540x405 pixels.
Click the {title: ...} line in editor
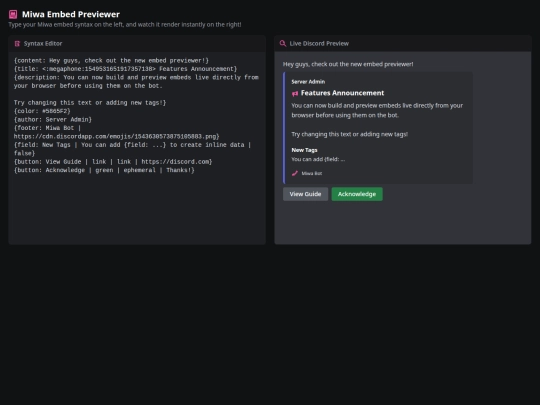tap(125, 69)
